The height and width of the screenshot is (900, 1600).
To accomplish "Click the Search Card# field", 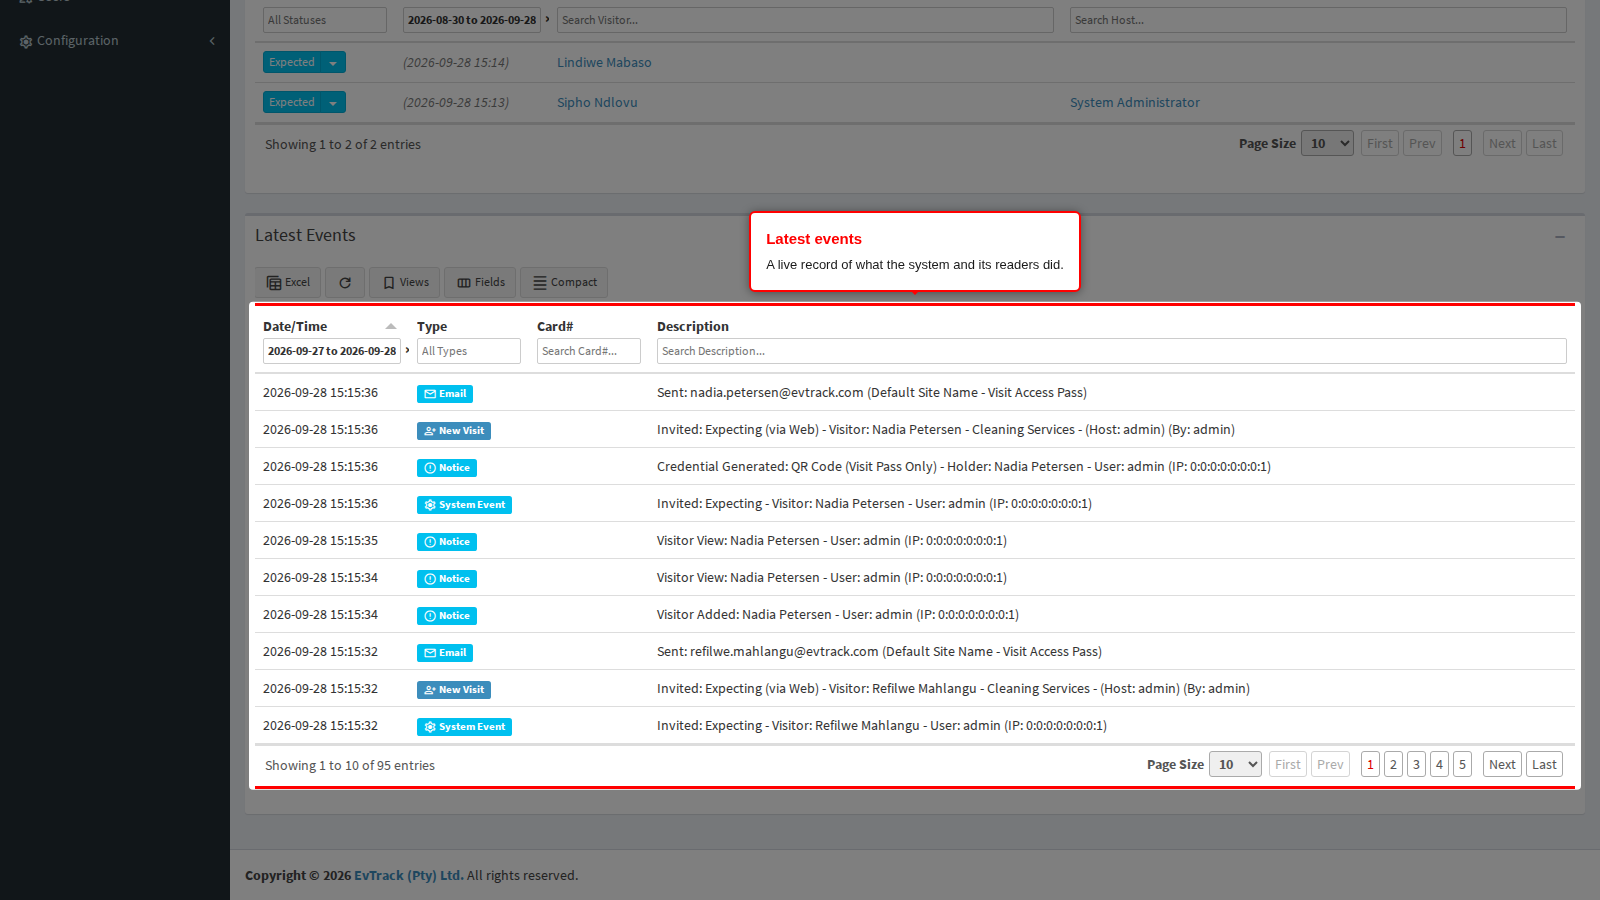I will pos(589,351).
